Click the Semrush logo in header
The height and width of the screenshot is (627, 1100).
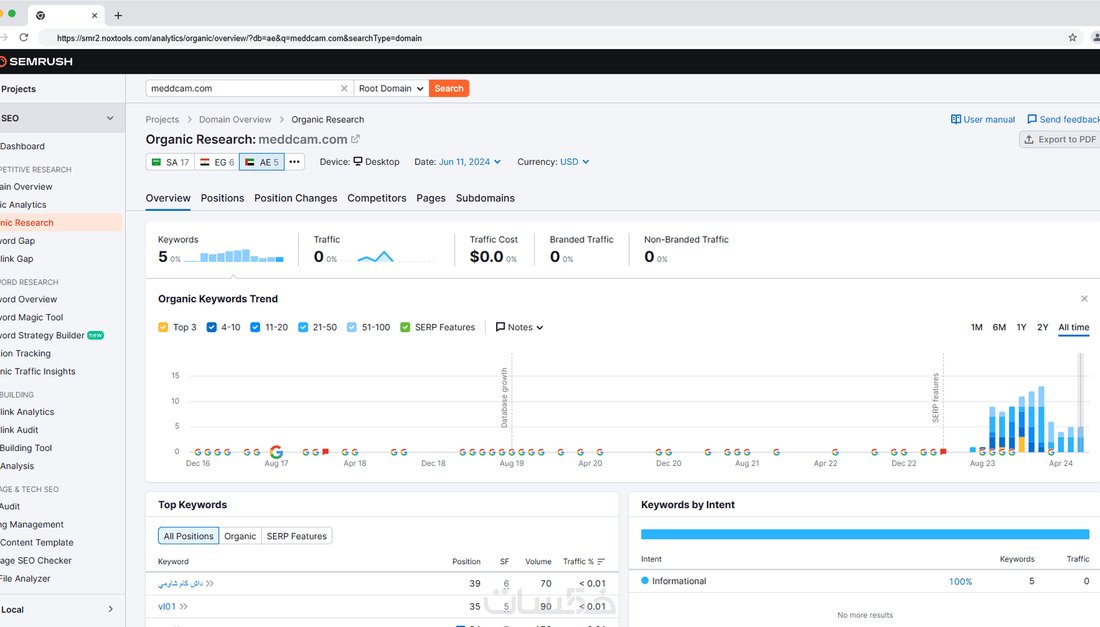36,62
